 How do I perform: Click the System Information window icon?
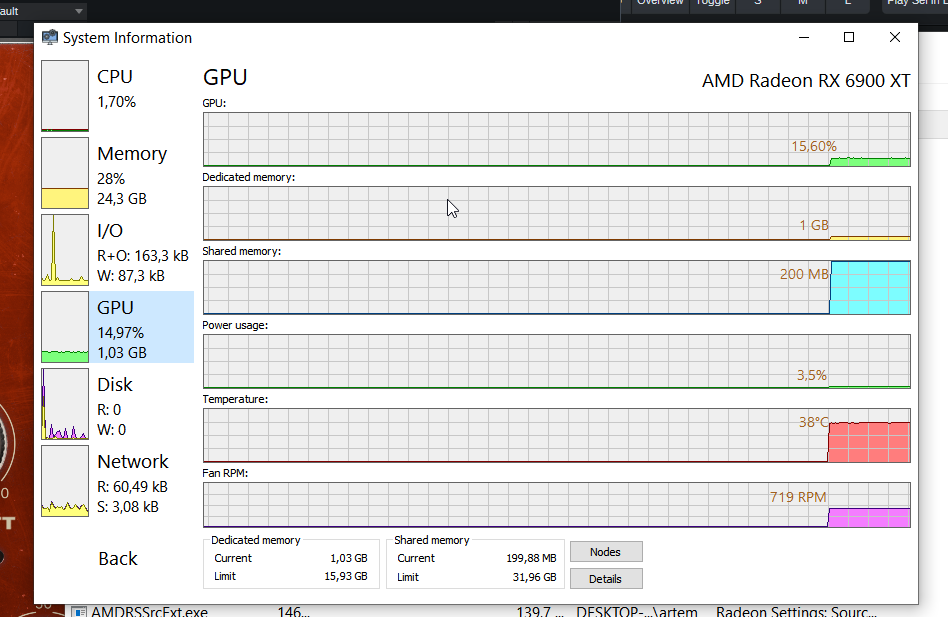(50, 37)
